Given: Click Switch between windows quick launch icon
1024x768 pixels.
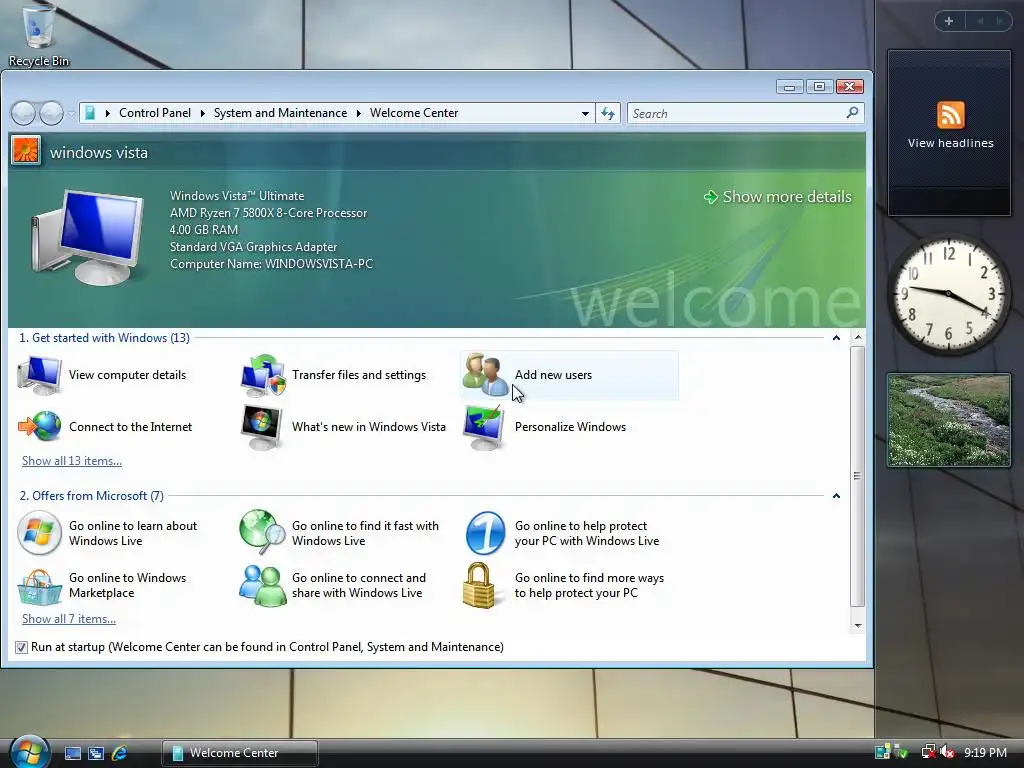Looking at the screenshot, I should click(x=96, y=753).
